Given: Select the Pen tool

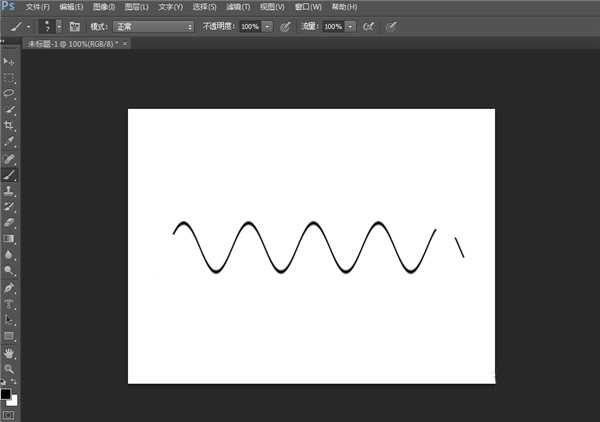Looking at the screenshot, I should click(8, 287).
